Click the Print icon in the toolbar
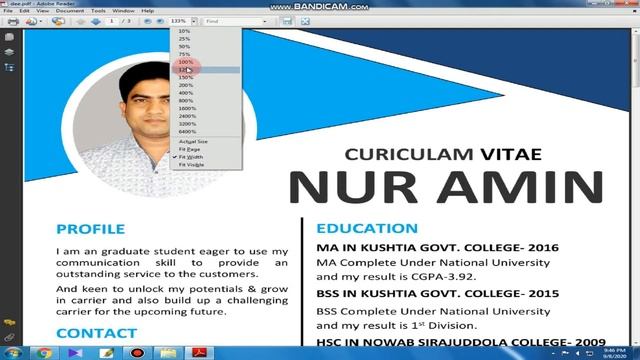The image size is (640, 360). pyautogui.click(x=13, y=21)
